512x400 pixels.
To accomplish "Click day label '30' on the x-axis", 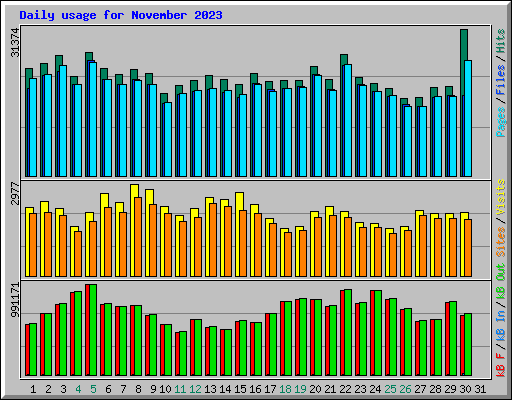I will click(x=465, y=389).
